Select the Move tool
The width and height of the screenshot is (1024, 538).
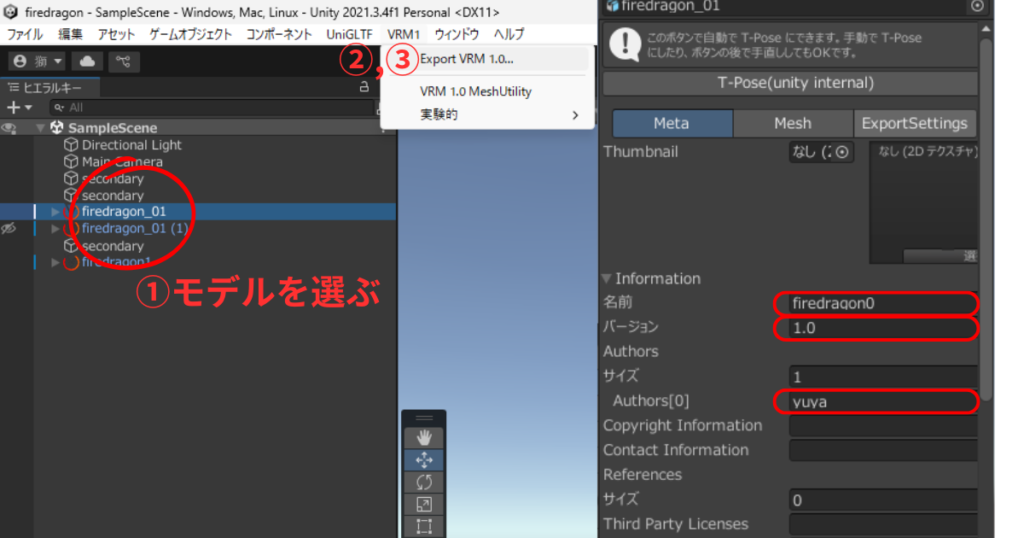pos(424,460)
